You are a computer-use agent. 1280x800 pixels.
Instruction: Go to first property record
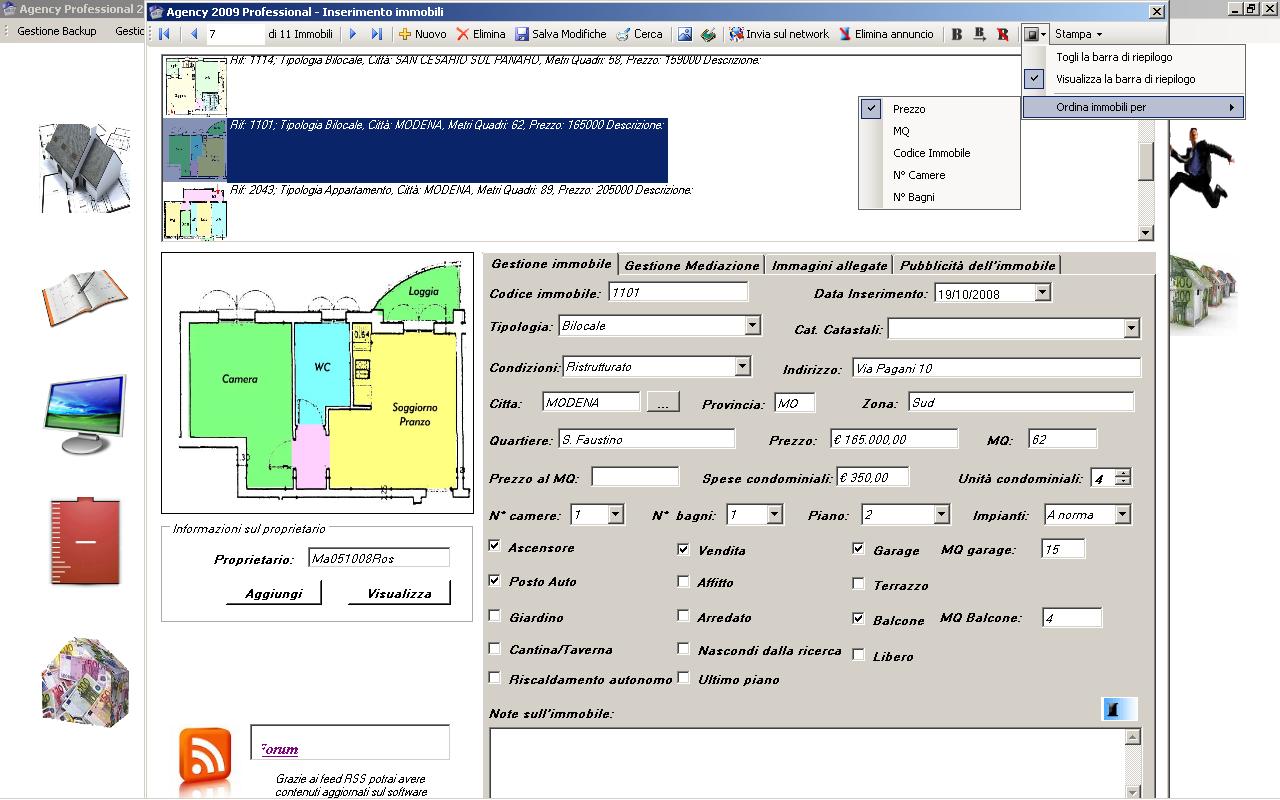[x=164, y=34]
